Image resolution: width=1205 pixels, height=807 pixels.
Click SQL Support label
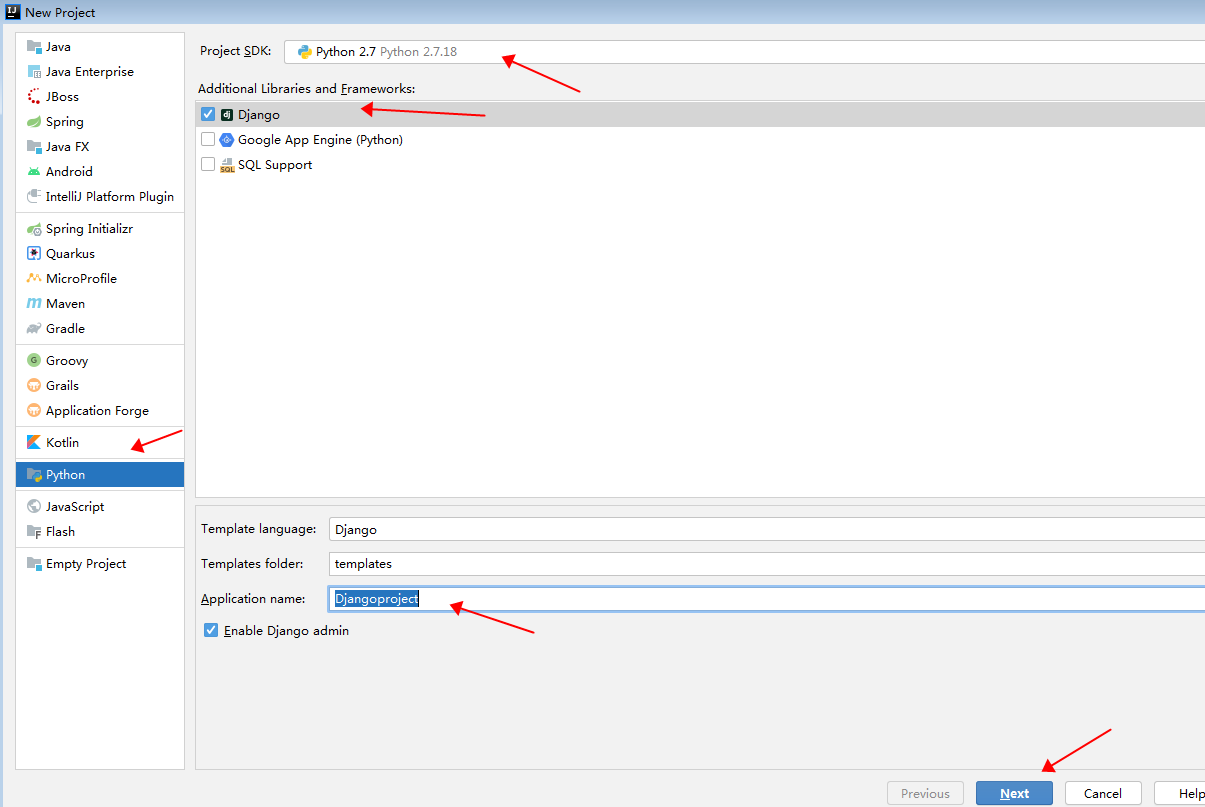point(275,165)
